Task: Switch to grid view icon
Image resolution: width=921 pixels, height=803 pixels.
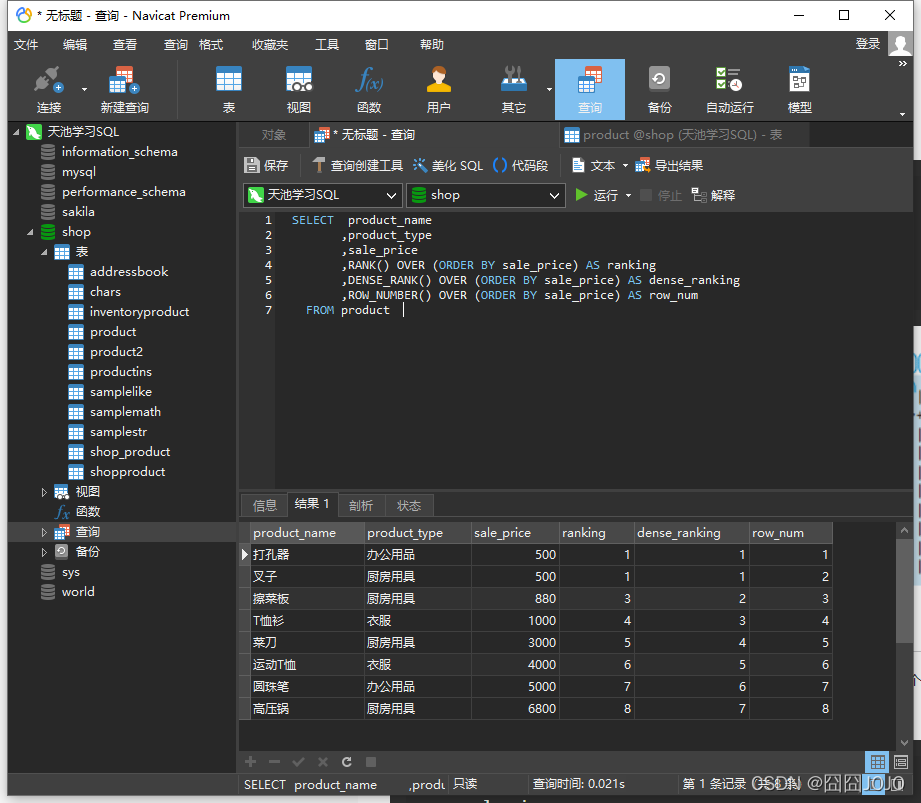Action: 878,762
